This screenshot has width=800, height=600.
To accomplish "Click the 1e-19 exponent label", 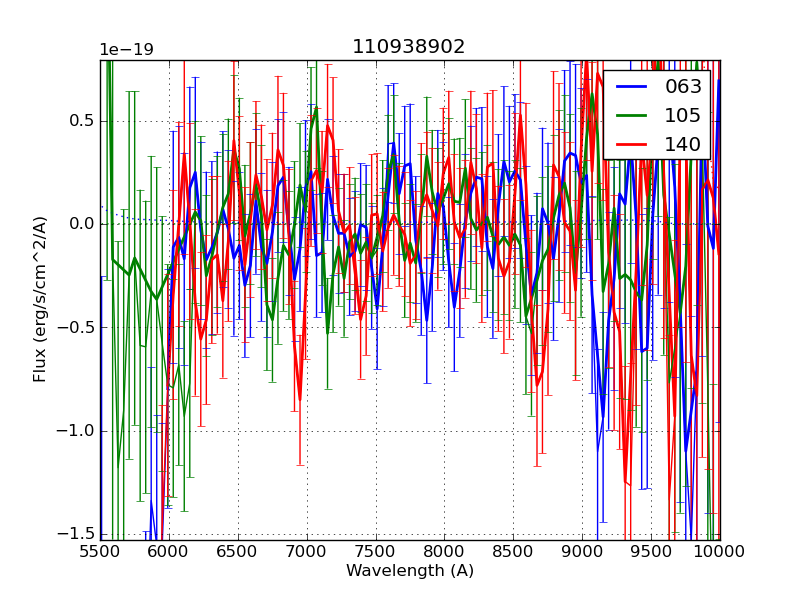I will coord(126,50).
